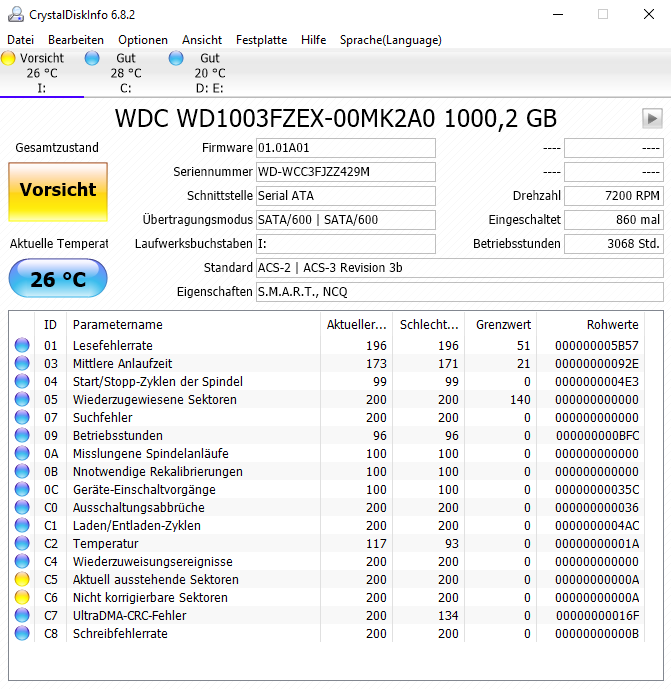Click yellow orb for Aktuell ausstehende Sektoren
The image size is (671, 689).
22,580
